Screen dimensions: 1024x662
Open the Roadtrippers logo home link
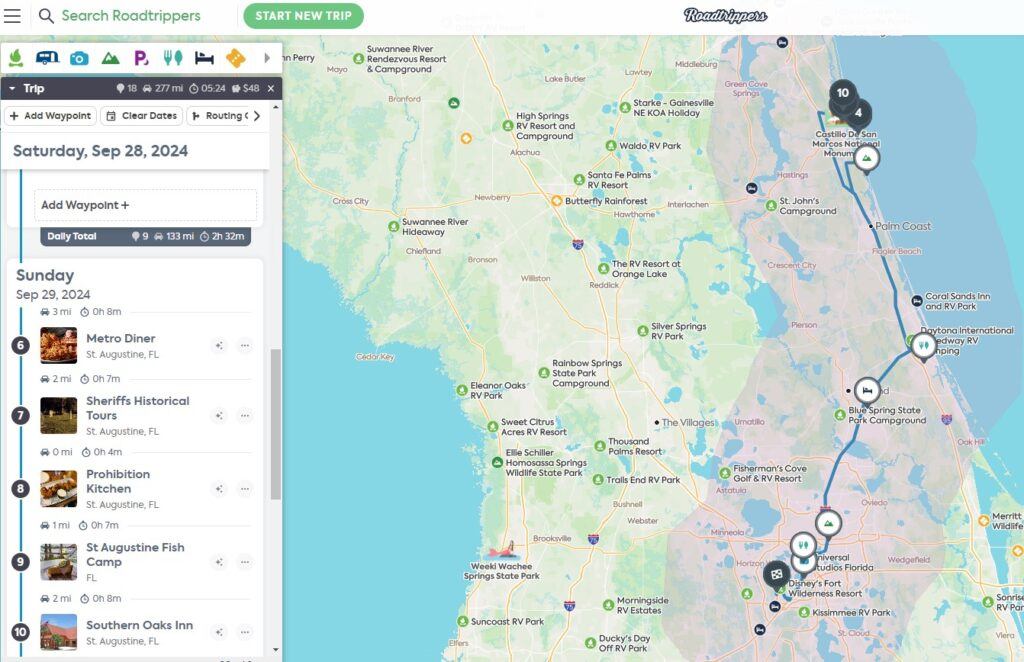(x=725, y=15)
